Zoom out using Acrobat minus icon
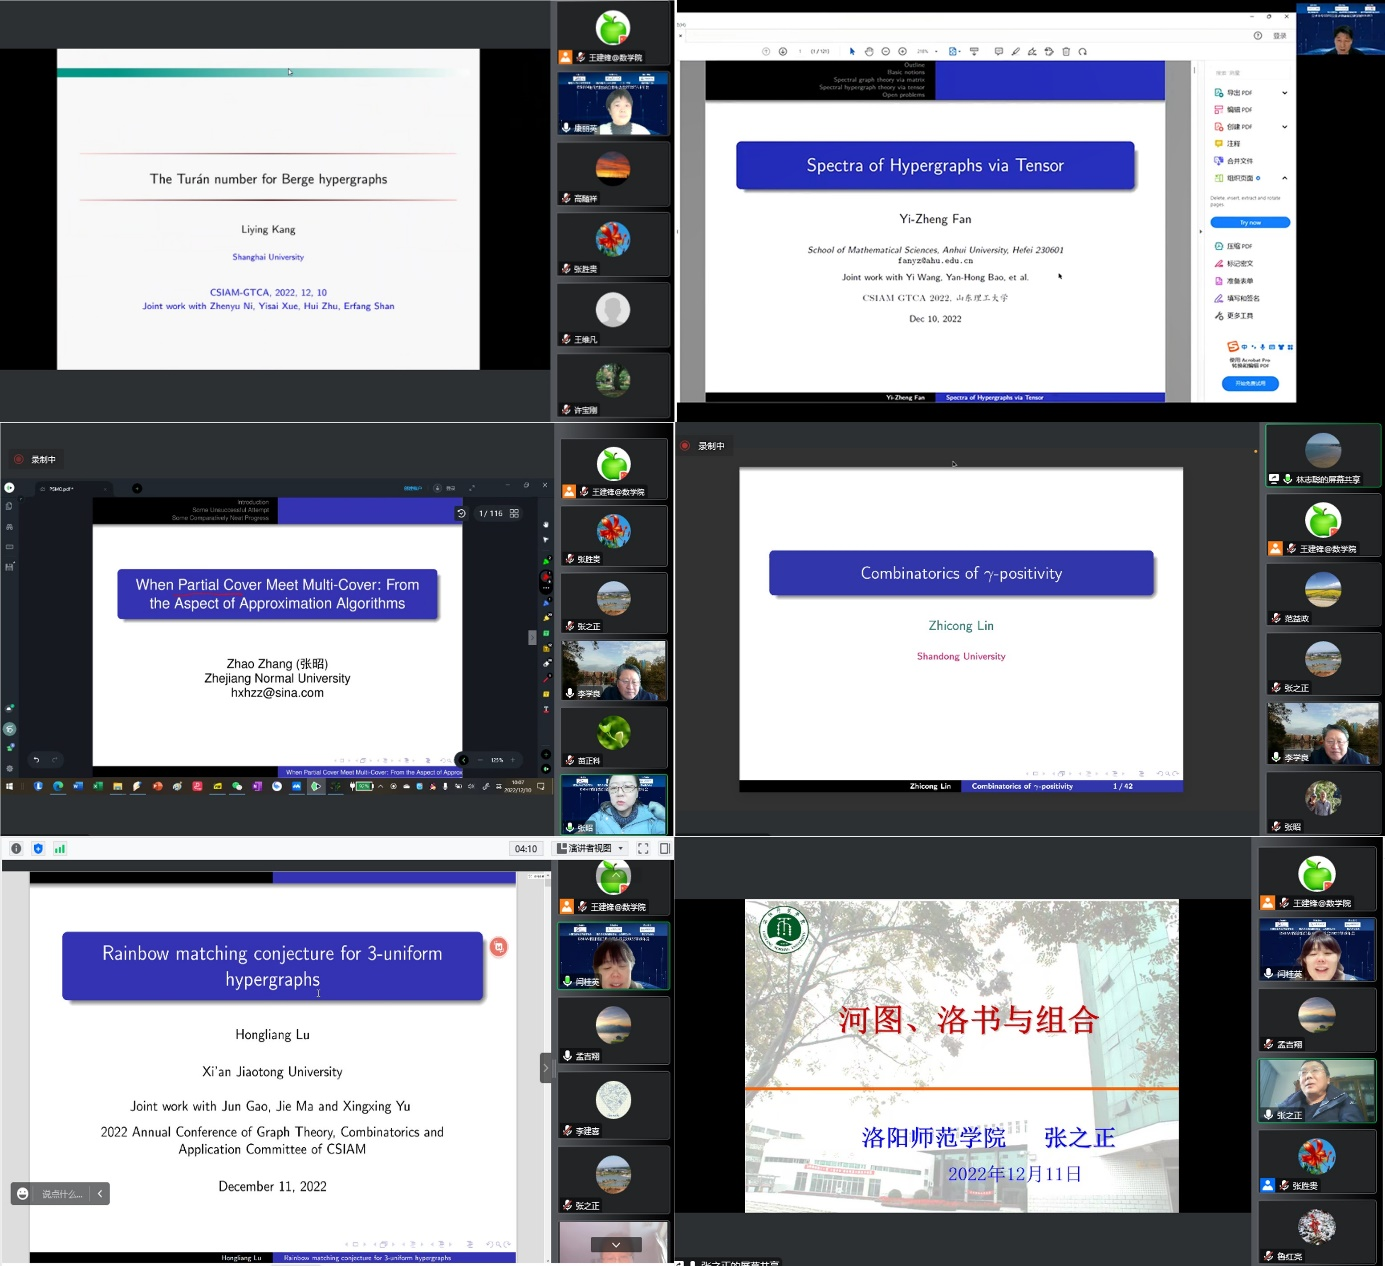 point(886,51)
